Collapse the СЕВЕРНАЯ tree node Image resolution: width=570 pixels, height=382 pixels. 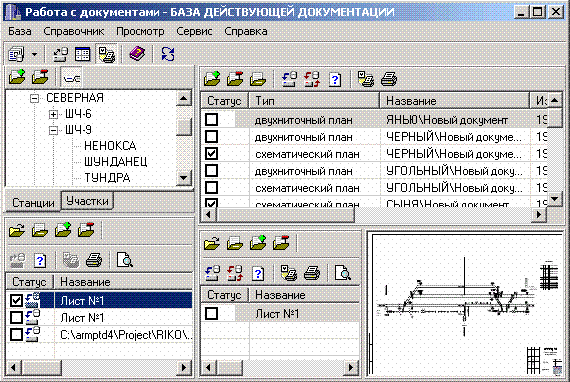pyautogui.click(x=34, y=98)
